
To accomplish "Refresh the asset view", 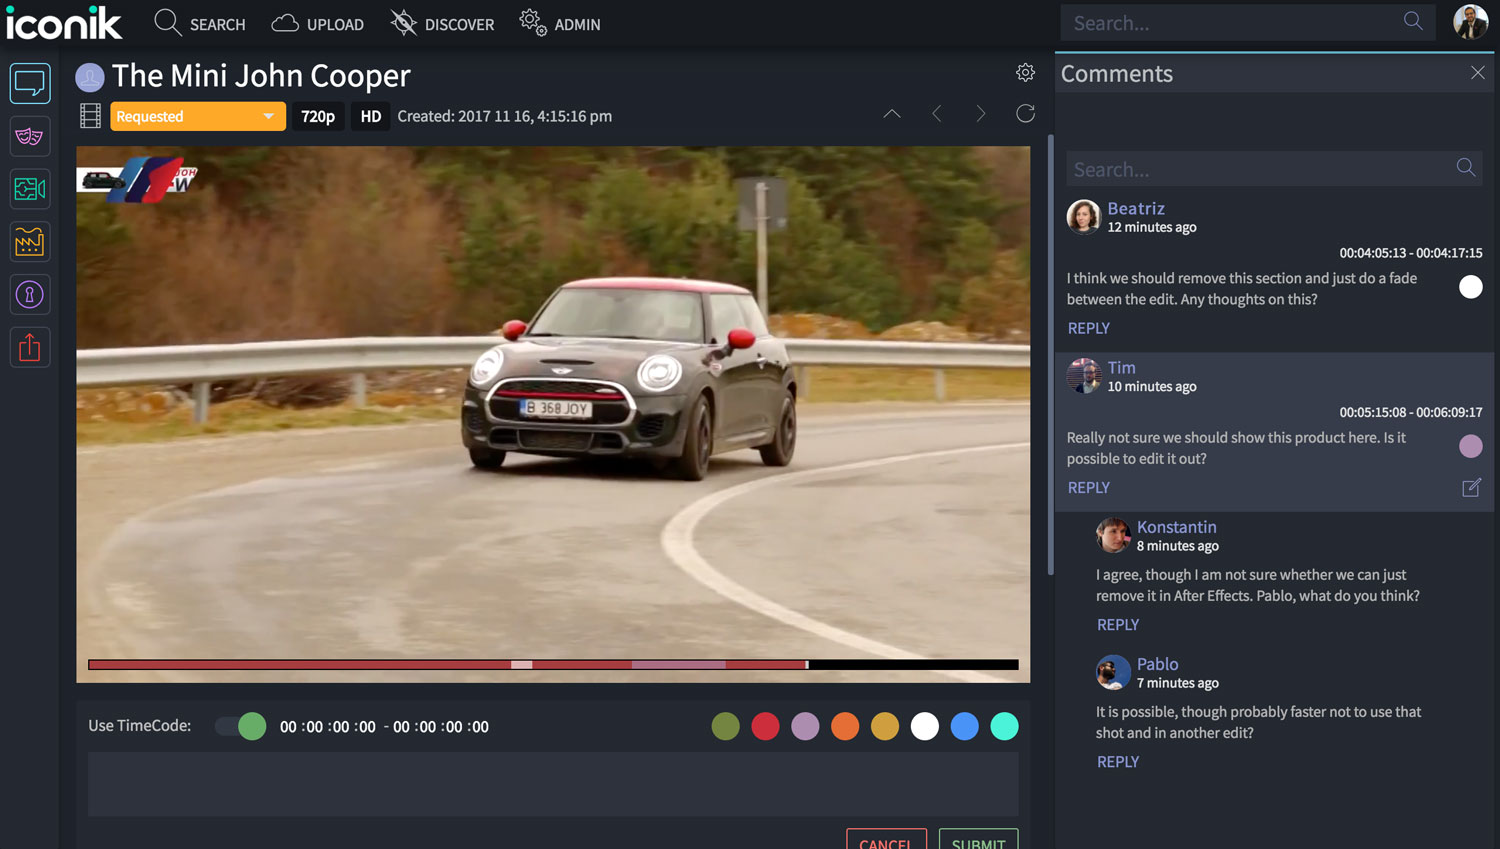I will pos(1025,114).
